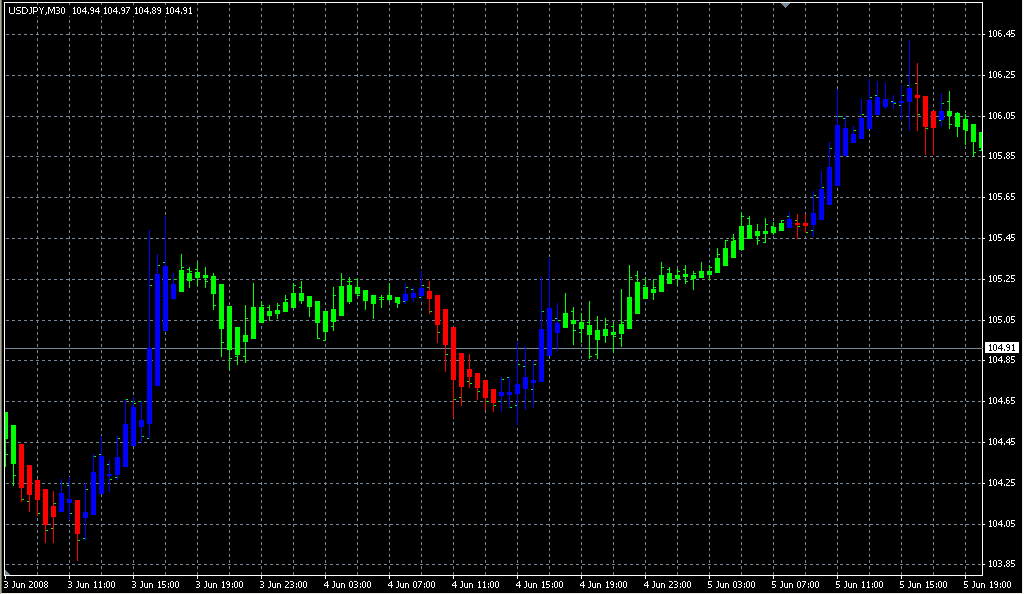Click the chart shift triangle marker at top
Screen dimensions: 1024x594
[786, 5]
